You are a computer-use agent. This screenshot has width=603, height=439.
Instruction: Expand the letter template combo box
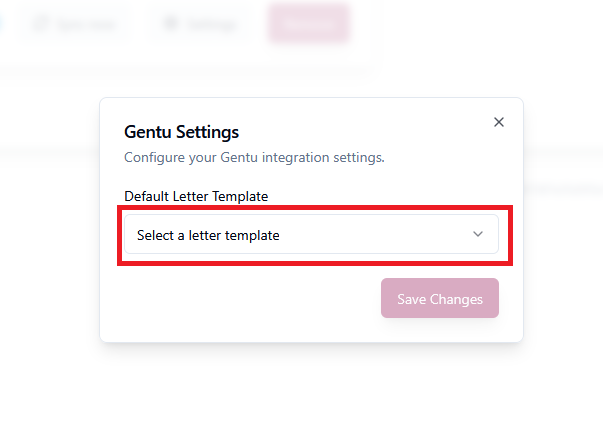(311, 234)
